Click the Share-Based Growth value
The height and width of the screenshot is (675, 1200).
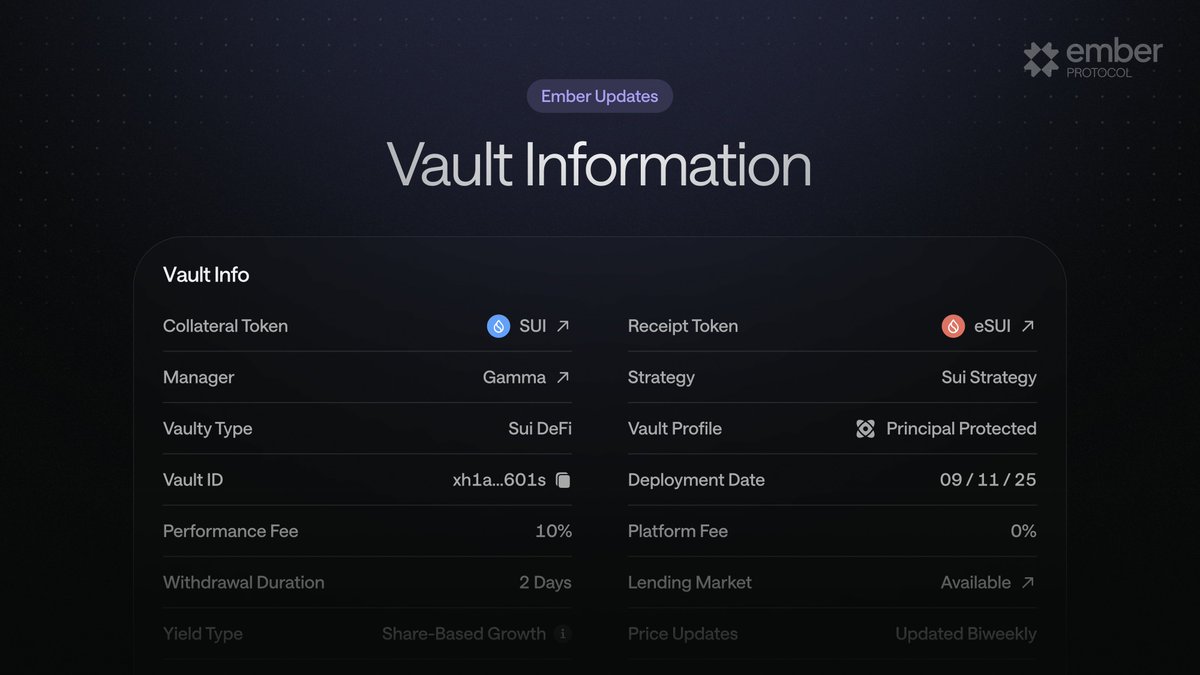(464, 633)
